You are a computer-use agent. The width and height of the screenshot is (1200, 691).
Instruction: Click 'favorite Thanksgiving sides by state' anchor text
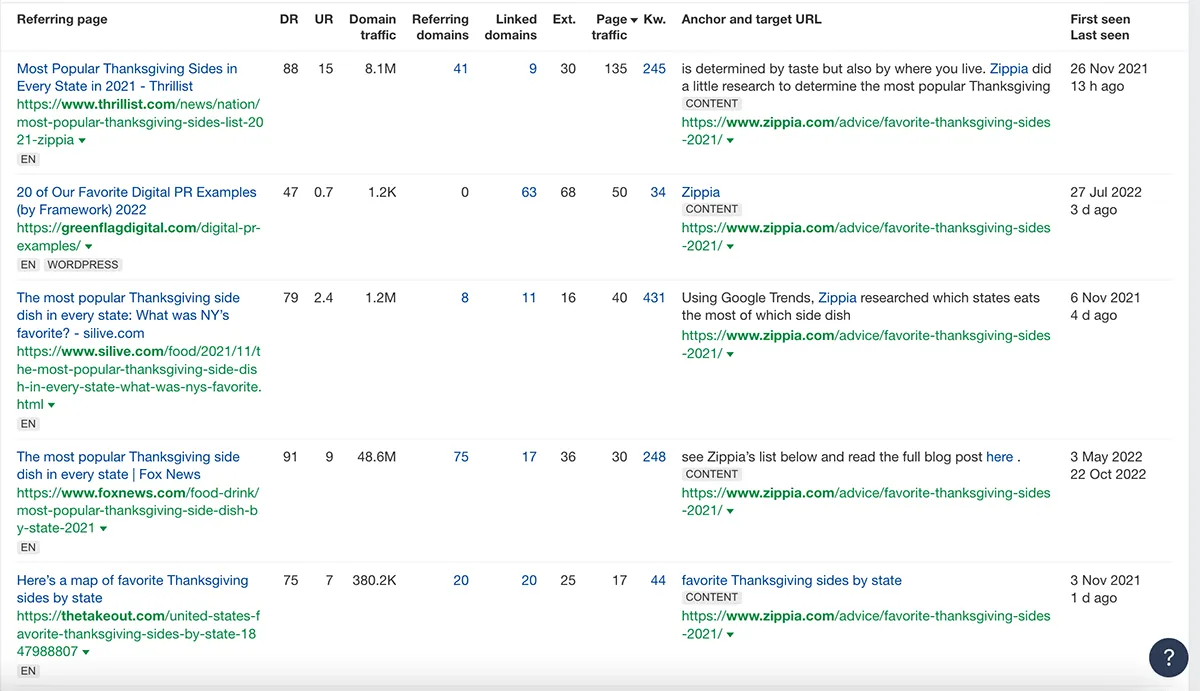791,580
